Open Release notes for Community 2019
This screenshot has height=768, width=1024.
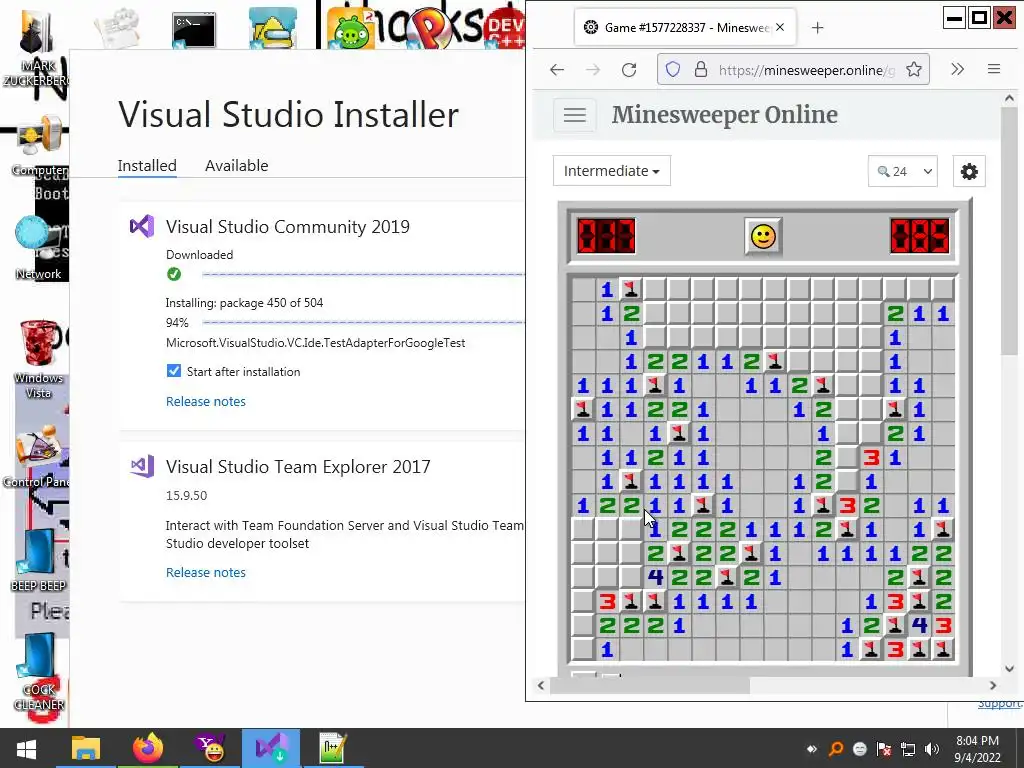click(x=206, y=402)
